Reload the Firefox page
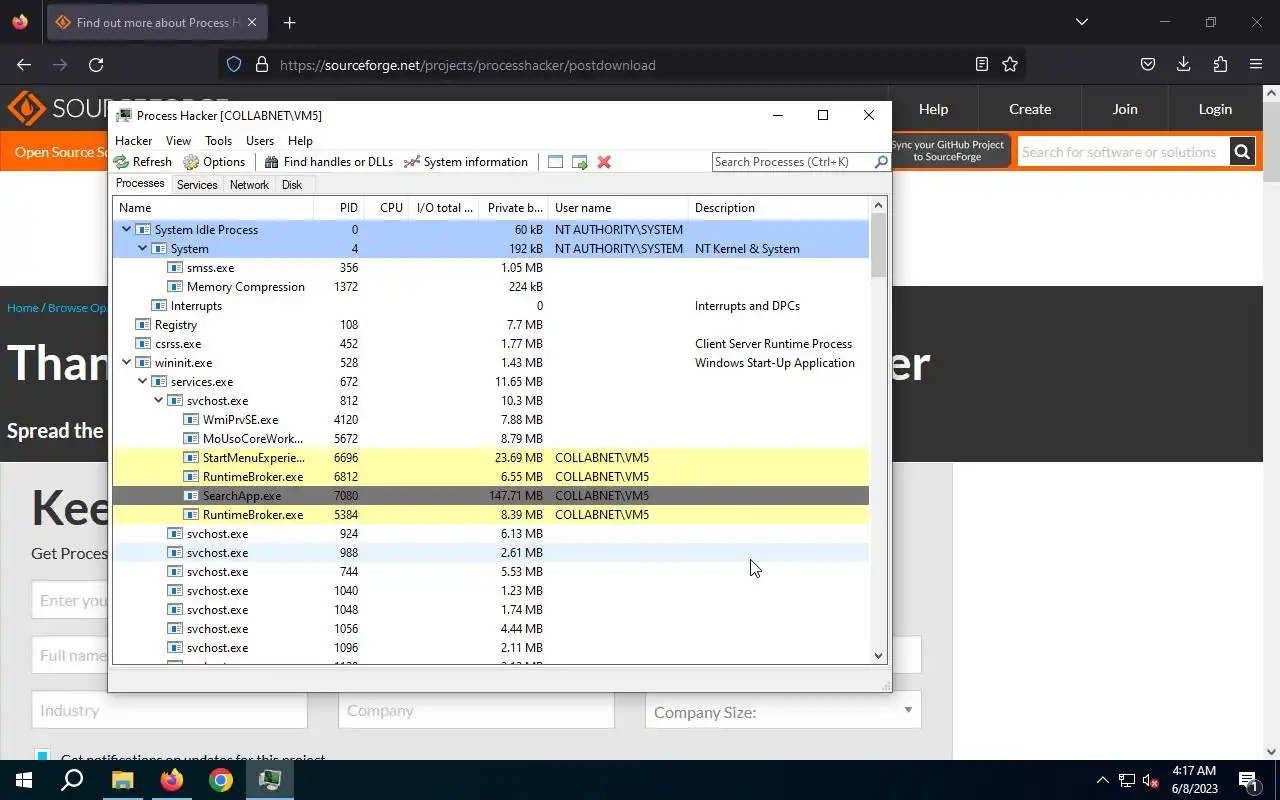This screenshot has width=1280, height=800. (96, 65)
